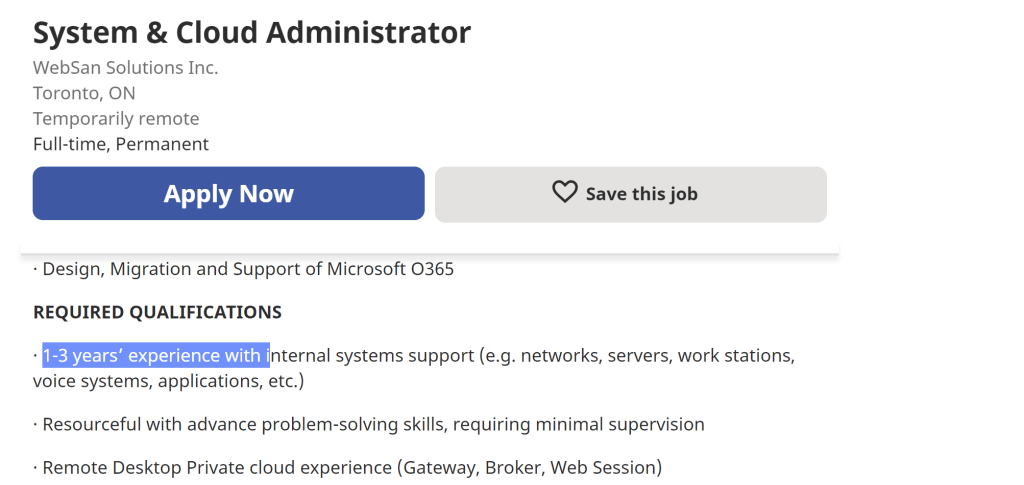Click the voice systems, applications line
1024x485 pixels.
[167, 381]
